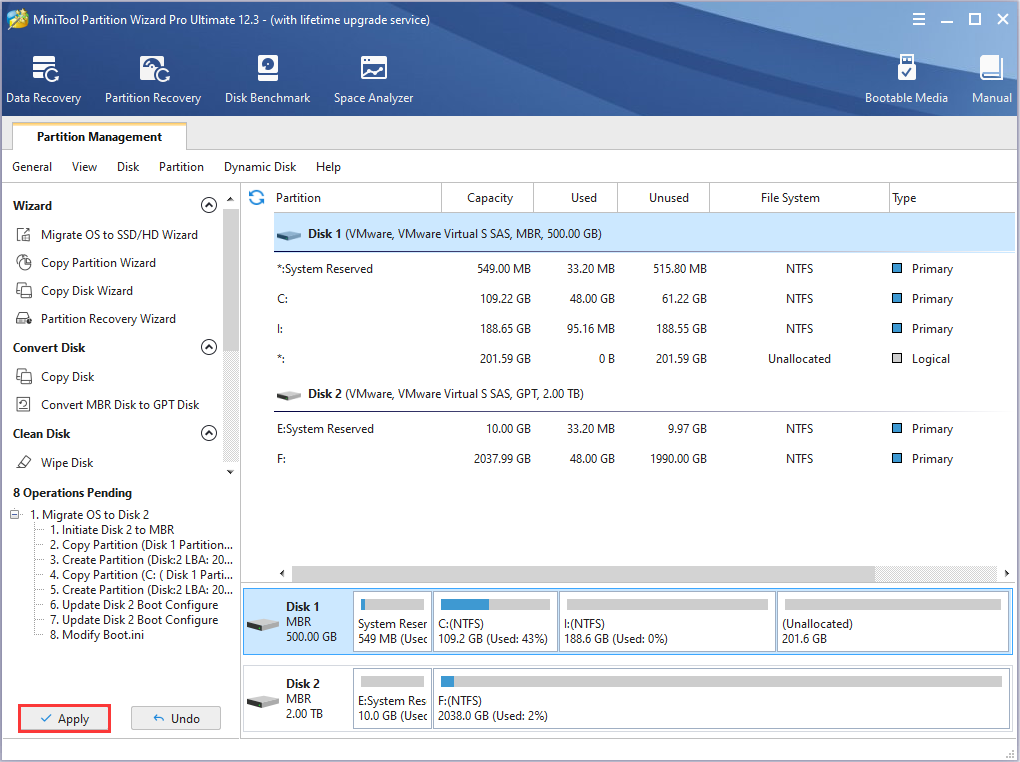Select E:System Reserved block in Disk 2 map
The image size is (1020, 762).
click(392, 699)
